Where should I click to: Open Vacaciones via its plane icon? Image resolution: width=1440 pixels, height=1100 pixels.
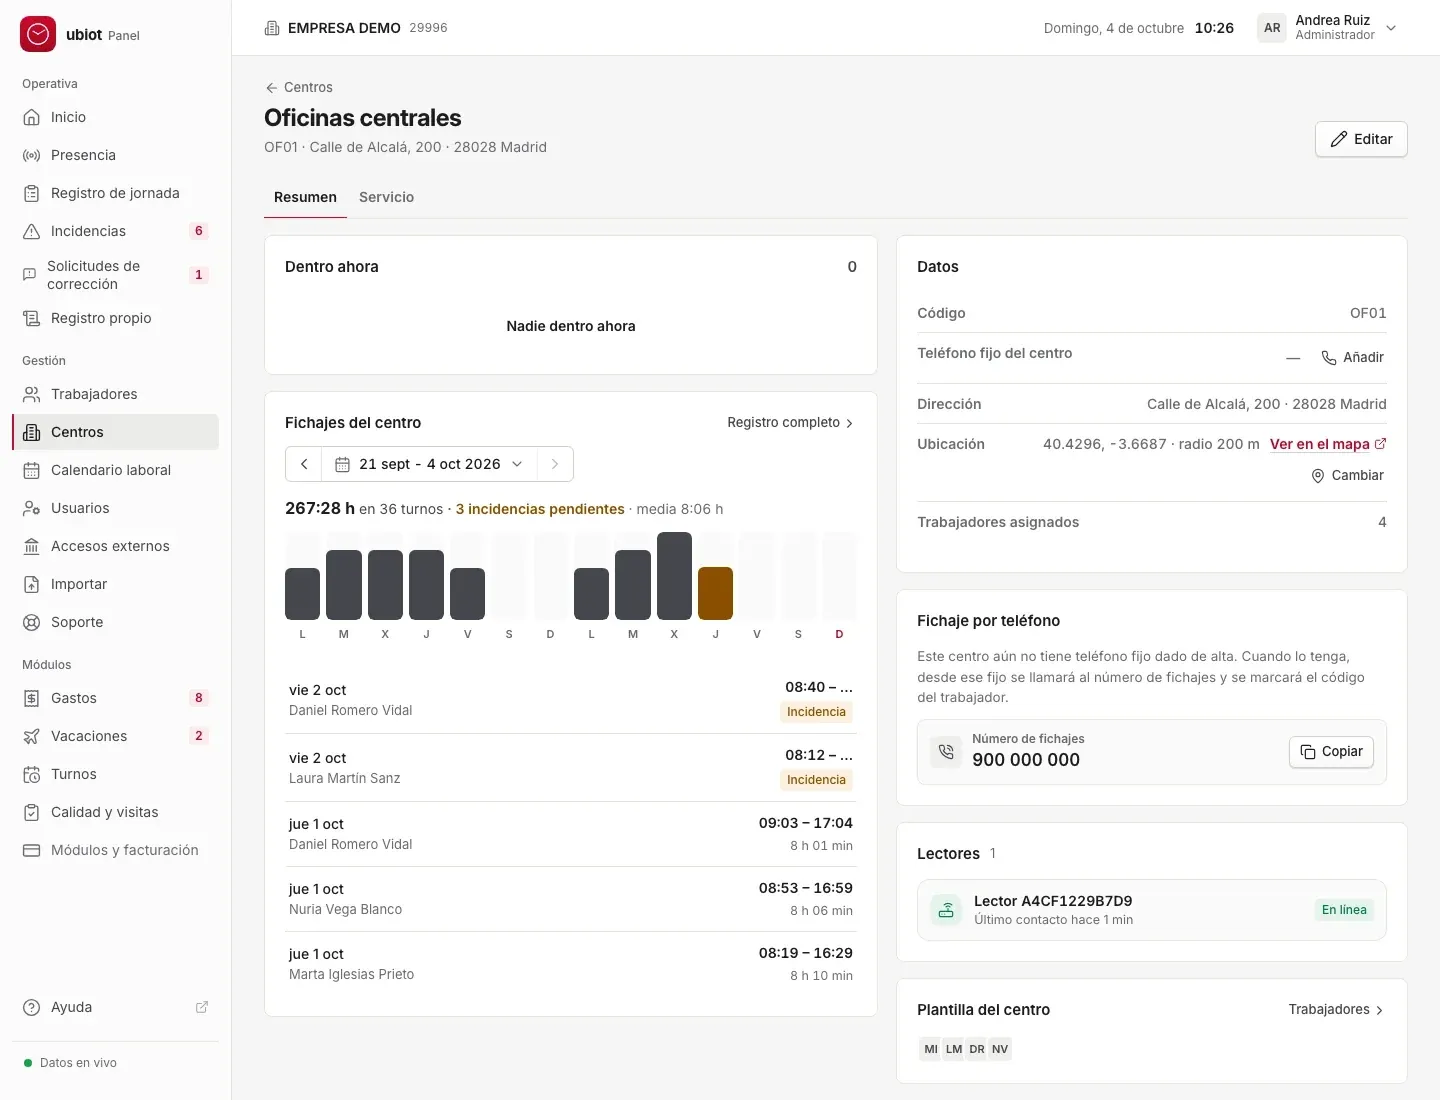[32, 736]
